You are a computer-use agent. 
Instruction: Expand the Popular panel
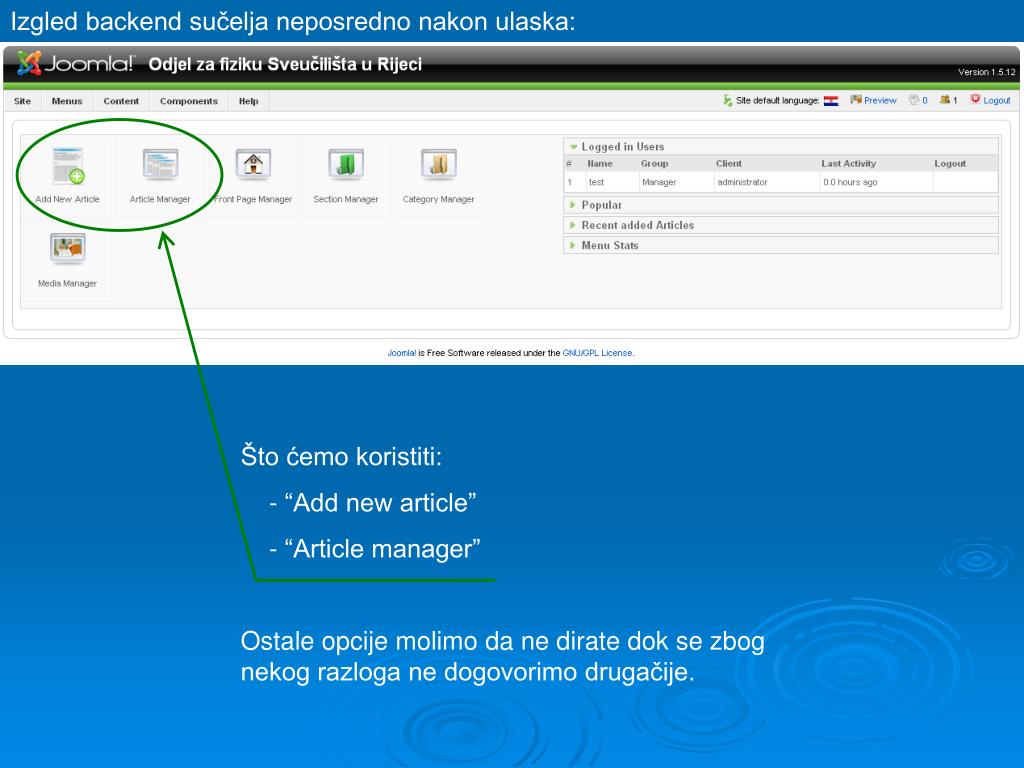tap(781, 205)
